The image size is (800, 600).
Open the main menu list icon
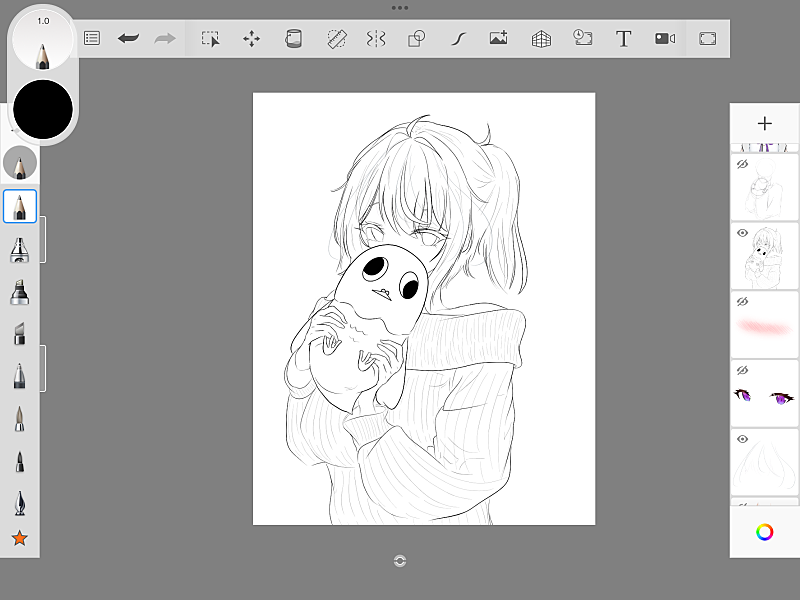tap(92, 38)
